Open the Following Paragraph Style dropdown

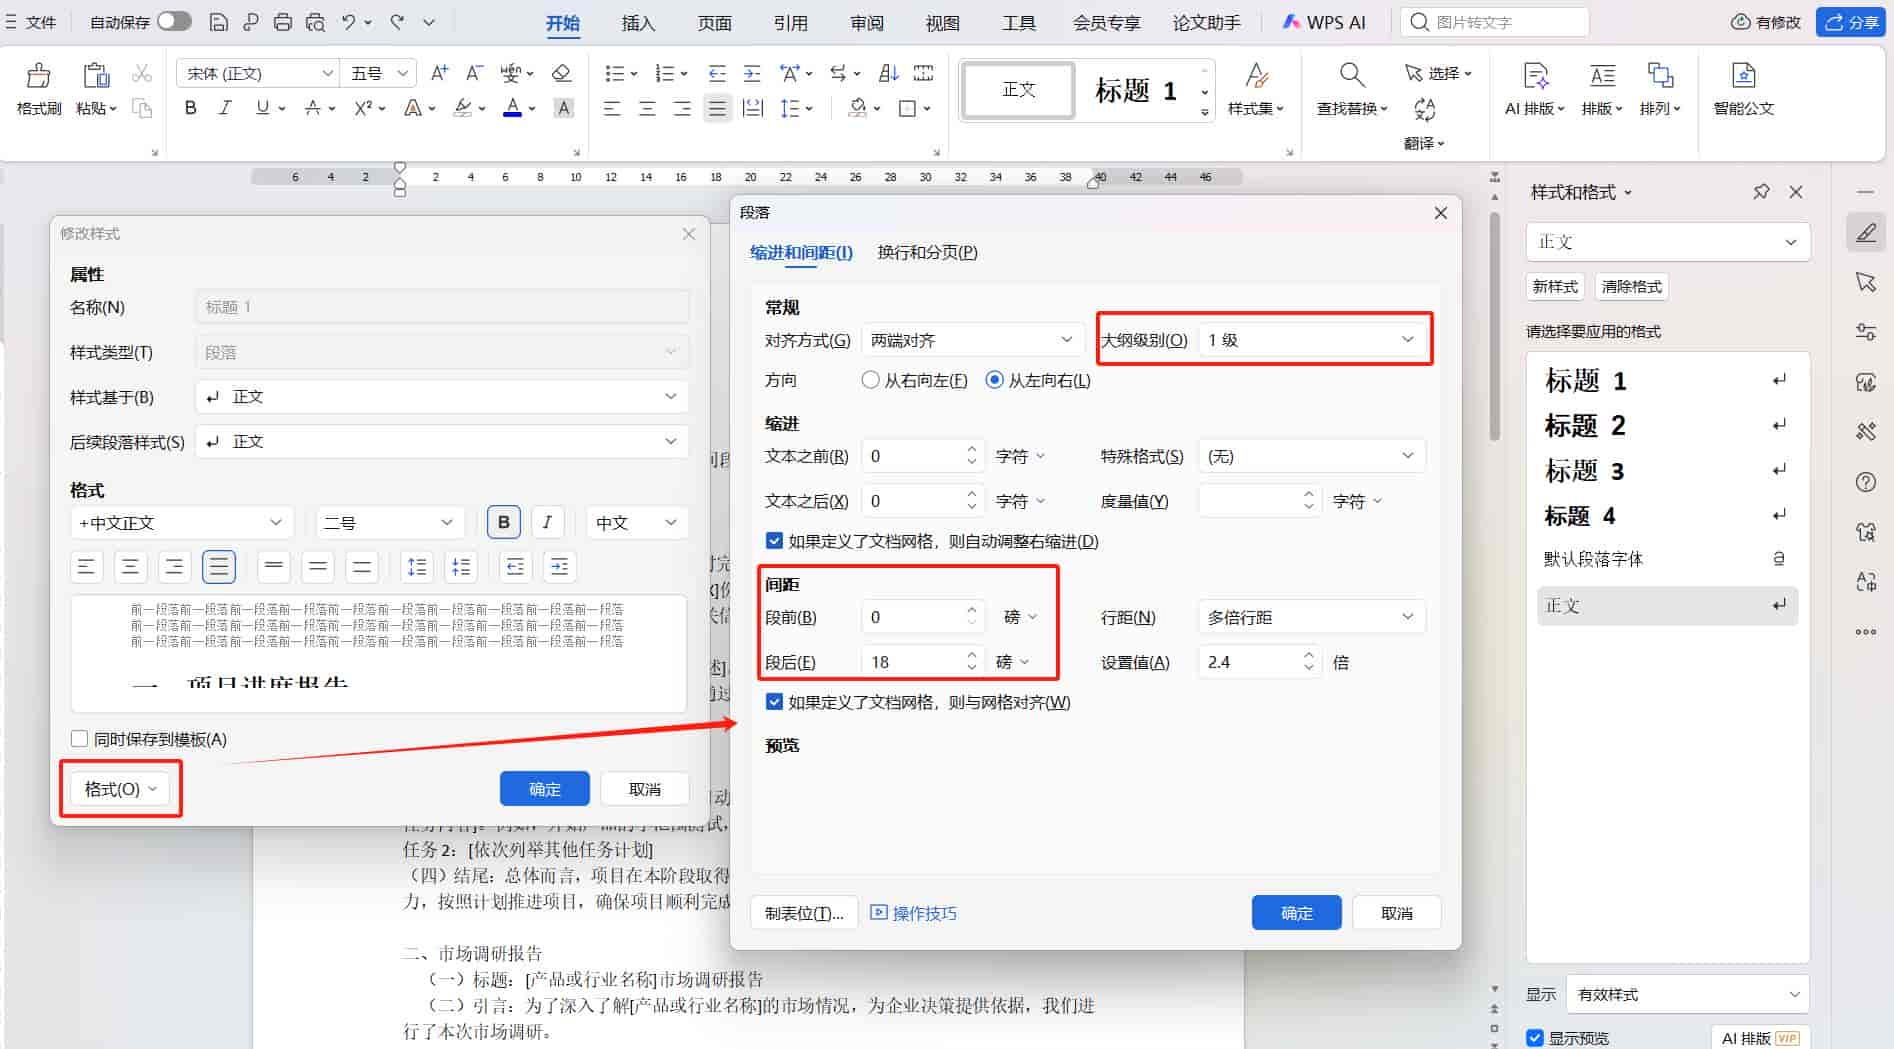click(x=442, y=442)
